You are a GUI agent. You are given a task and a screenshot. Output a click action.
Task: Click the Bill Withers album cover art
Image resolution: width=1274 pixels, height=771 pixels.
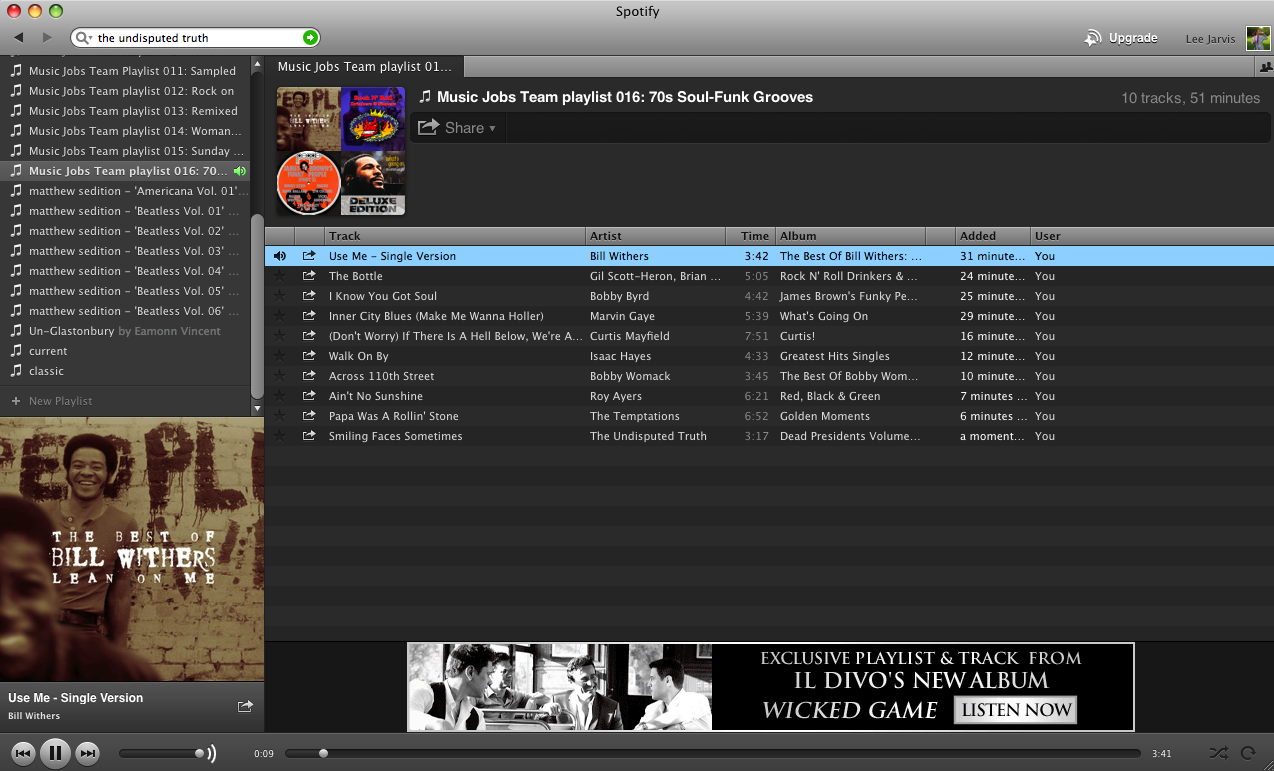click(132, 549)
